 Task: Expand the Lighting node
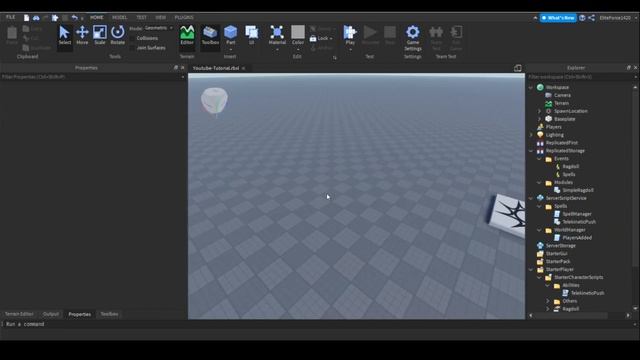(x=531, y=135)
